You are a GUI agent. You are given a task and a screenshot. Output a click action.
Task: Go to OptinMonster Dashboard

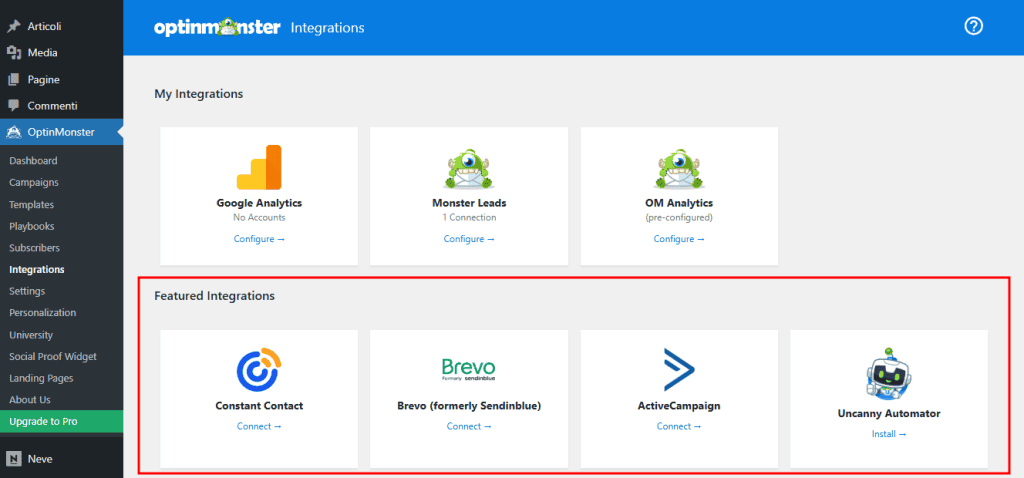(33, 161)
